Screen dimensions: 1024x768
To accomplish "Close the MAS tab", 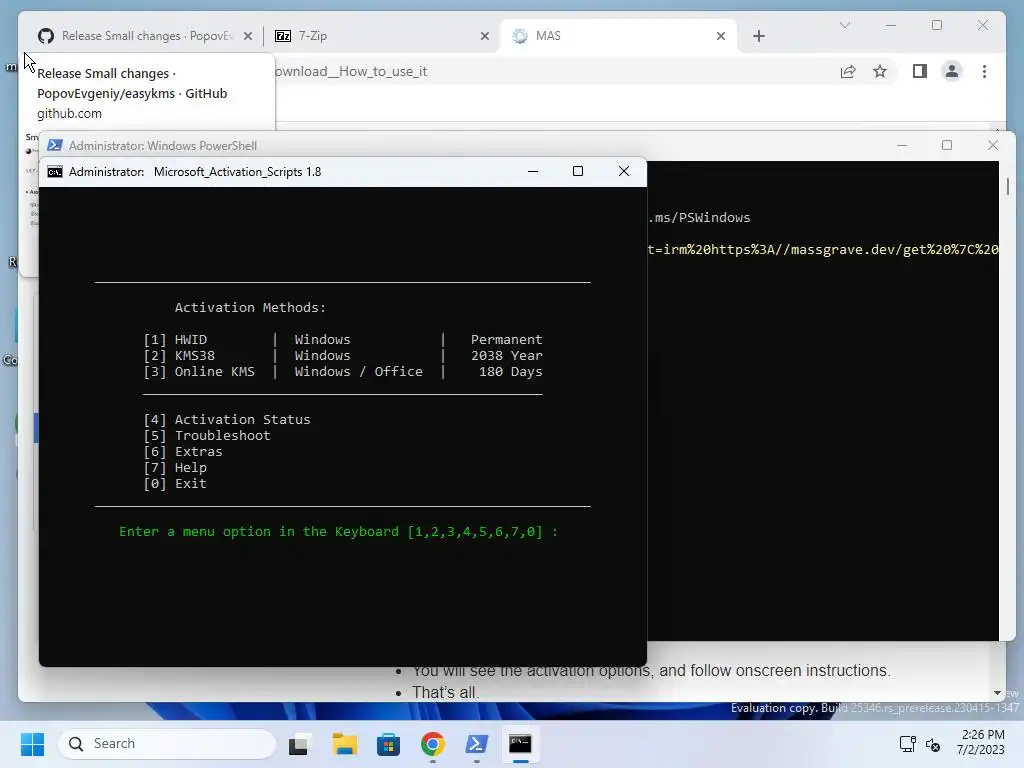I will point(720,36).
